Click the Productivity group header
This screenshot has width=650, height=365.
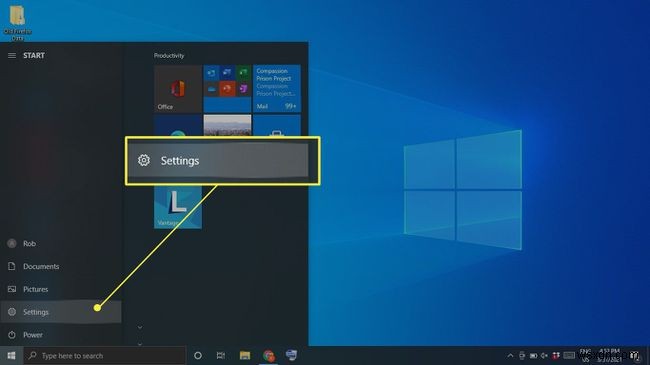point(169,56)
